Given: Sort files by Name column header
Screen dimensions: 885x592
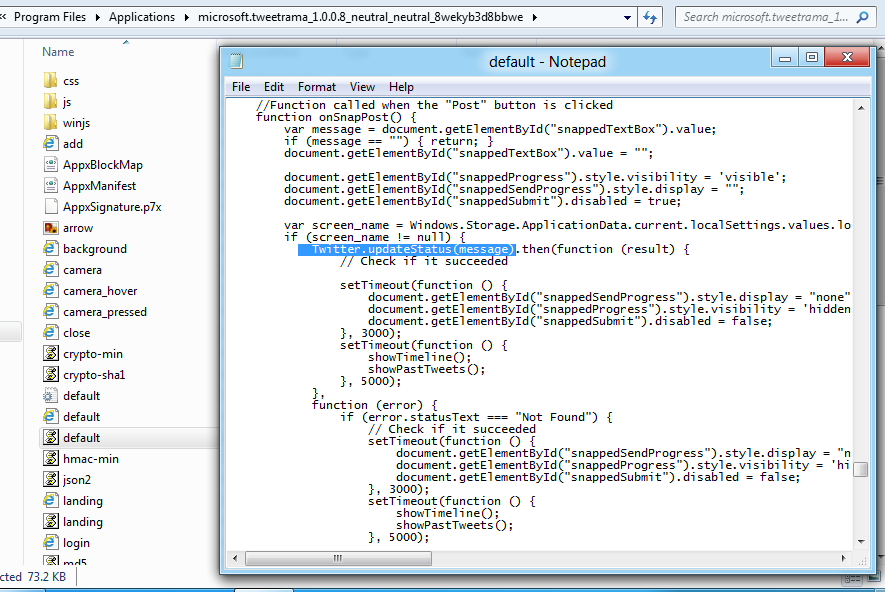Looking at the screenshot, I should 58,51.
